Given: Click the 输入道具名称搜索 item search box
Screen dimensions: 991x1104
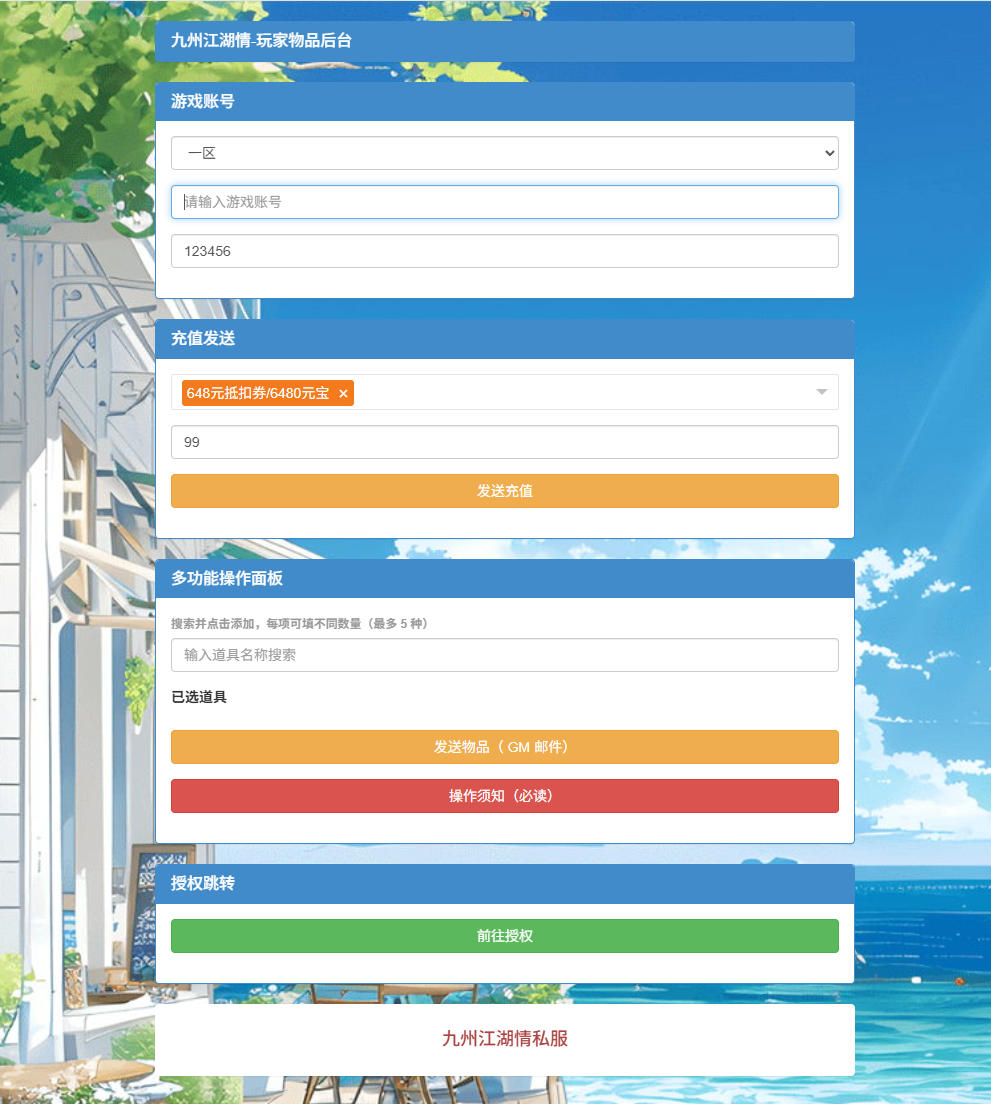Looking at the screenshot, I should 505,655.
